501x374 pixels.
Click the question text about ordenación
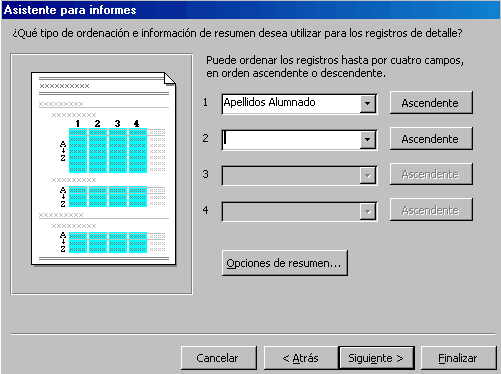click(237, 33)
